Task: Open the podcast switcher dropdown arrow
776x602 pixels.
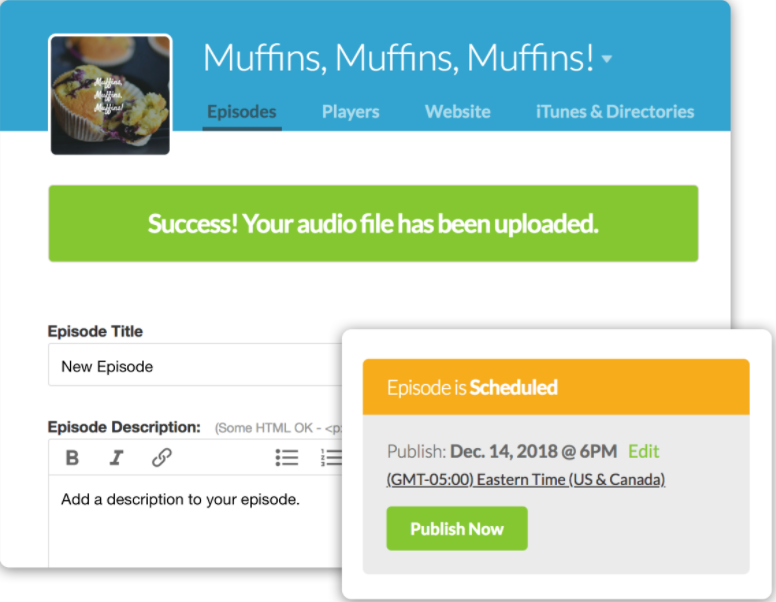Action: click(x=607, y=59)
